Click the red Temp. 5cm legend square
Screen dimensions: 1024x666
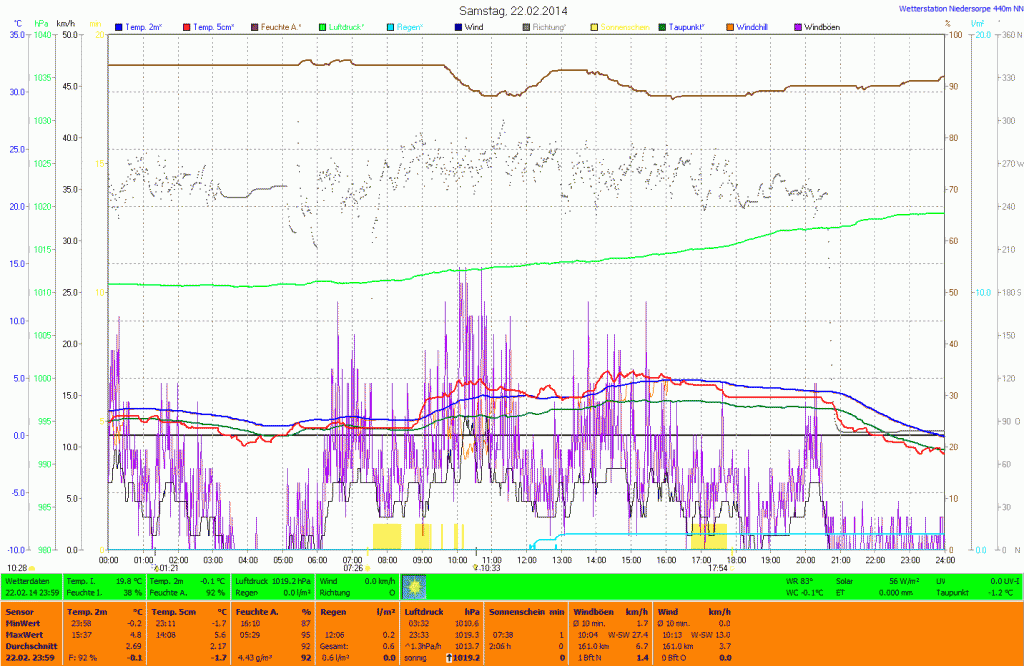click(188, 27)
